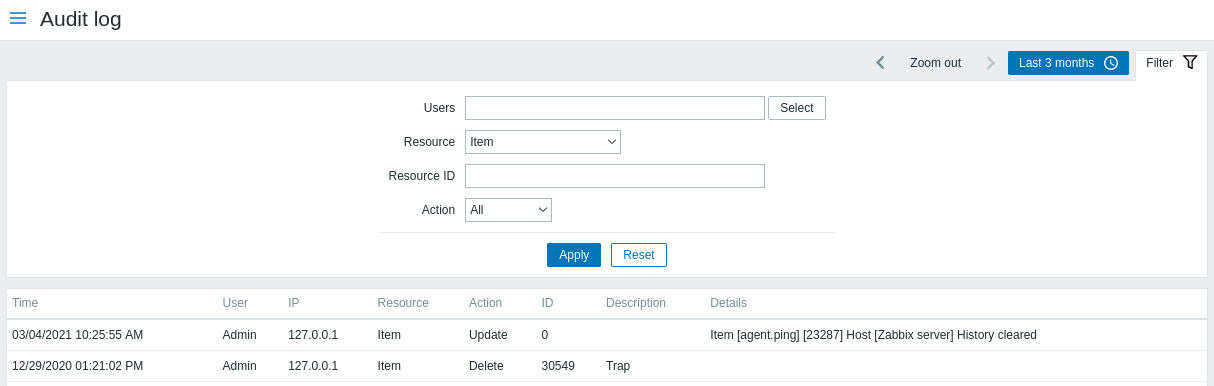Toggle the Filter tab
The image size is (1214, 386).
tap(1171, 63)
